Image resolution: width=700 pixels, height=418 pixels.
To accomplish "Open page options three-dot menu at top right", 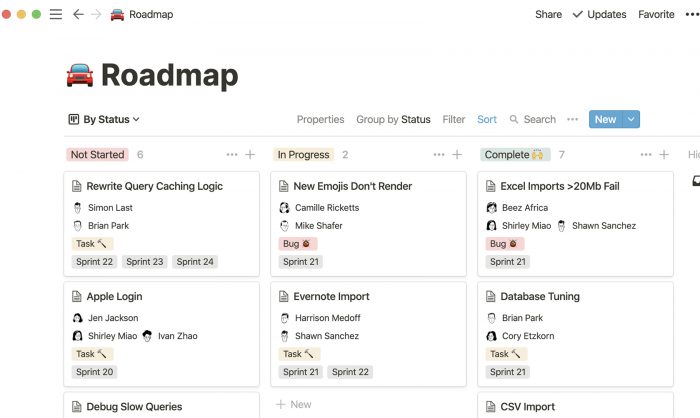I will click(692, 14).
